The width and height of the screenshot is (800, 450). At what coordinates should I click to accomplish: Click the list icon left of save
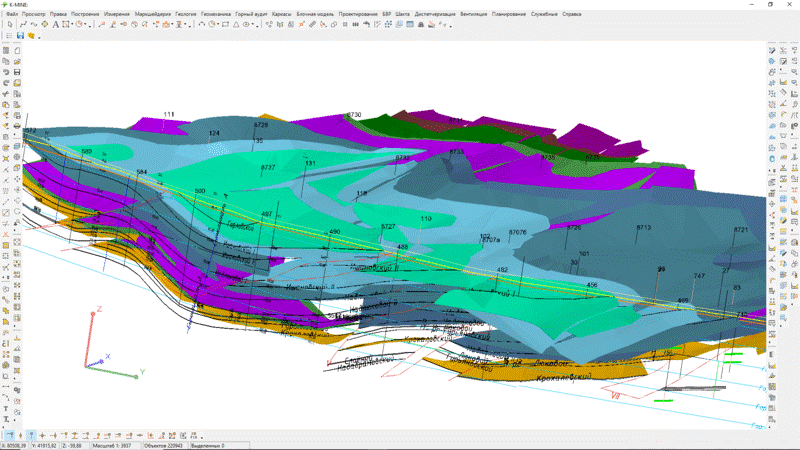tap(8, 35)
